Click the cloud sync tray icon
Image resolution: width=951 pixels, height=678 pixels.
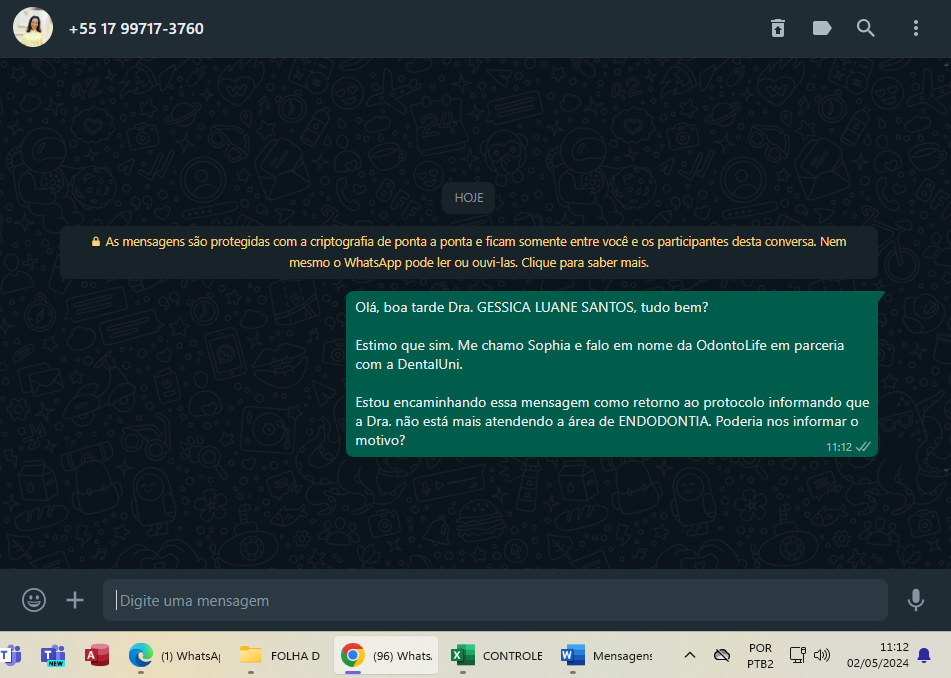[x=722, y=655]
